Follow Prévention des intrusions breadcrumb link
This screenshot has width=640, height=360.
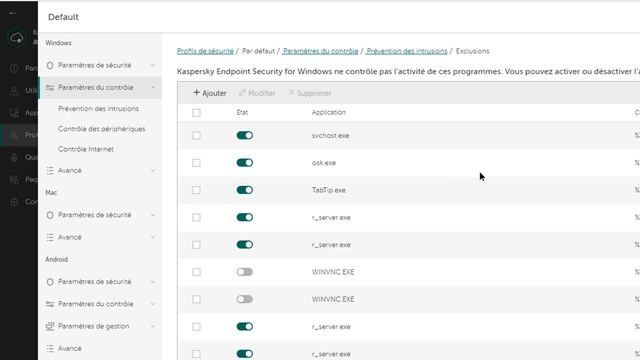[407, 51]
